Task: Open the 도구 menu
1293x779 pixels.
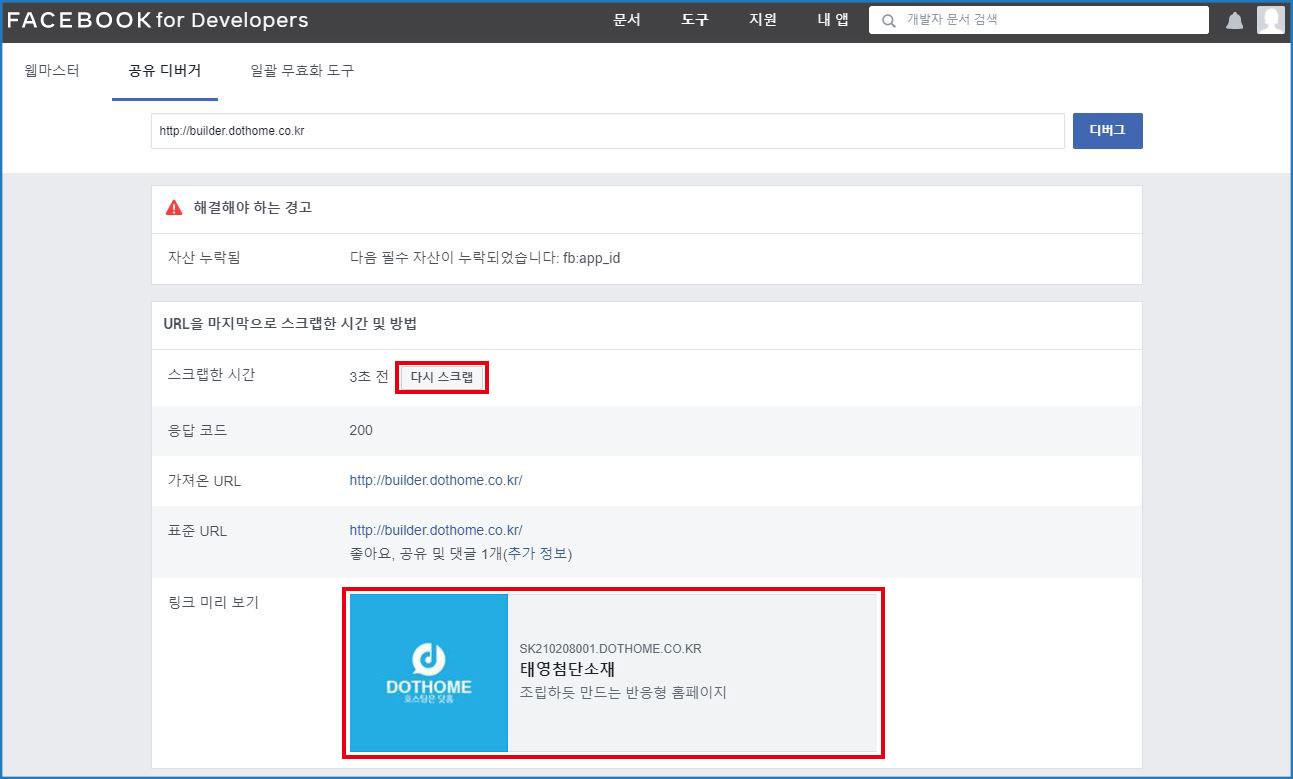Action: point(695,20)
